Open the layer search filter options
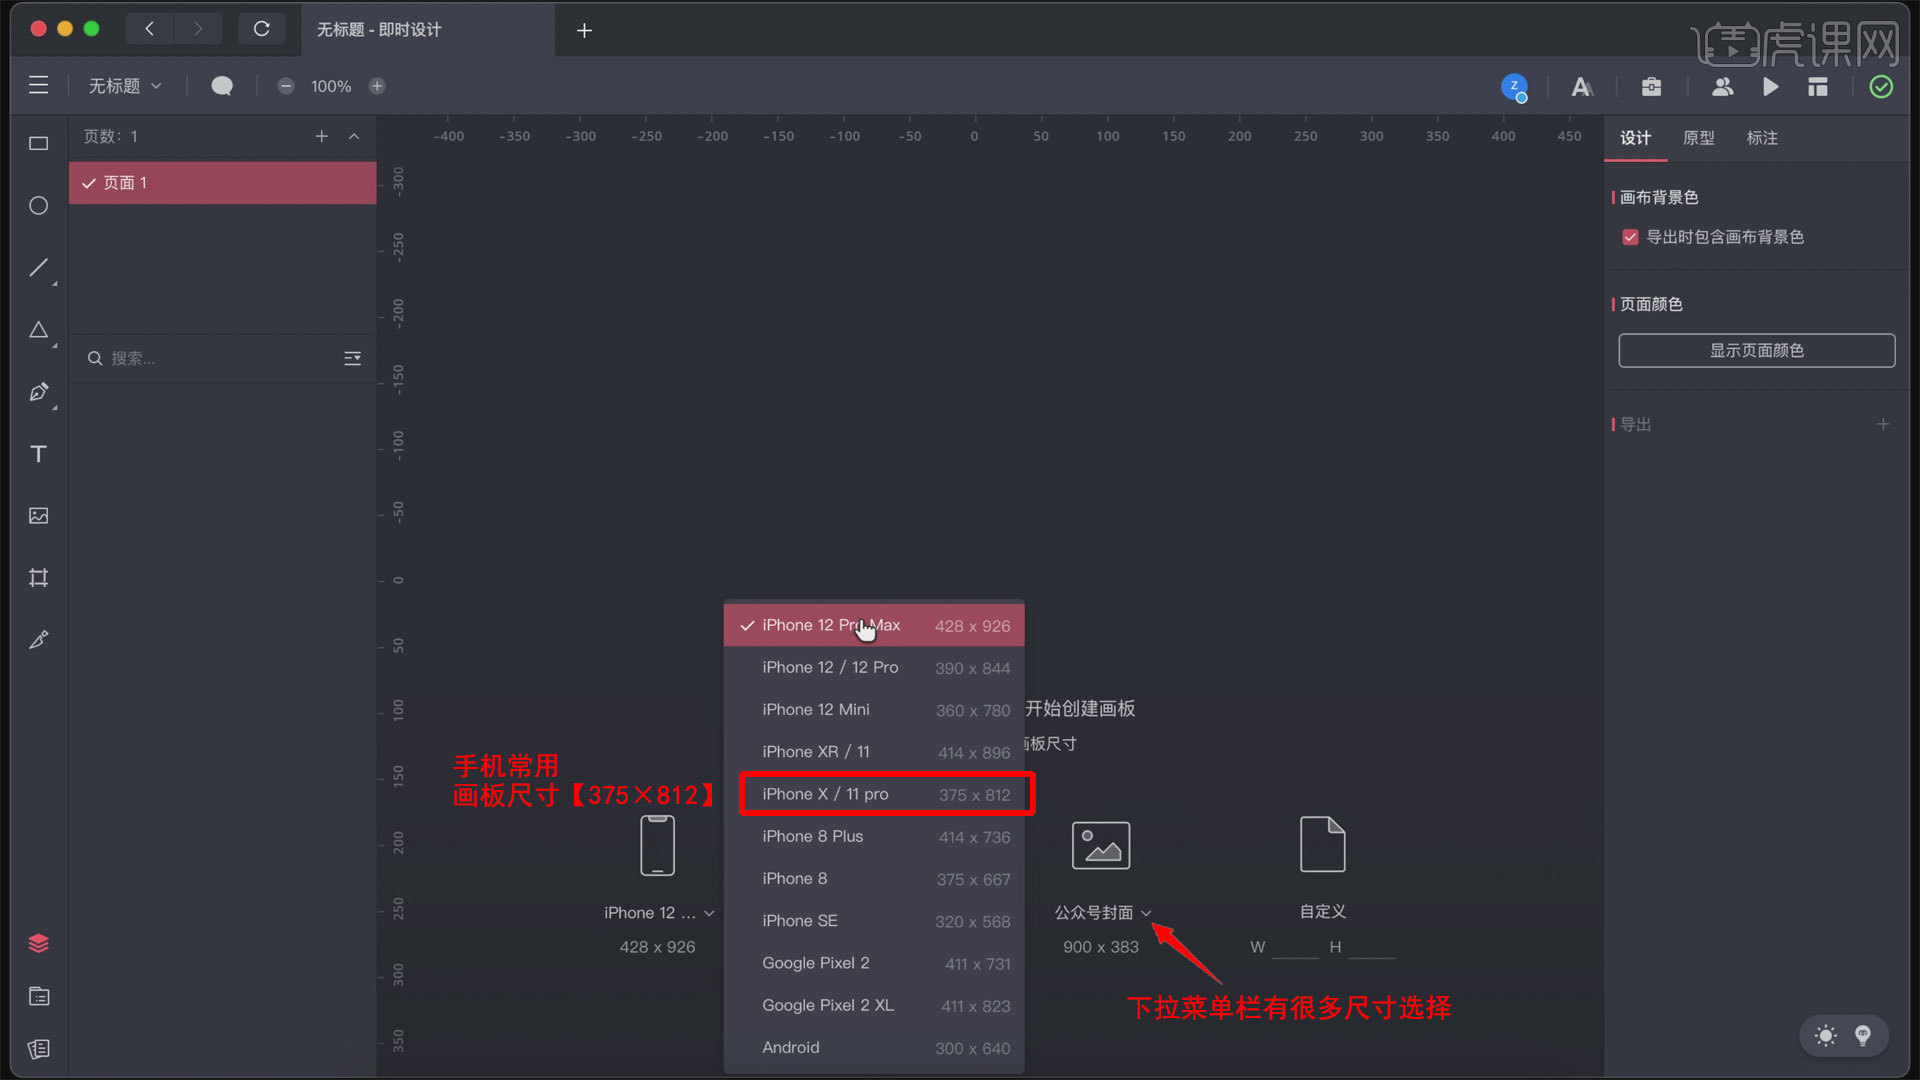 pos(352,358)
